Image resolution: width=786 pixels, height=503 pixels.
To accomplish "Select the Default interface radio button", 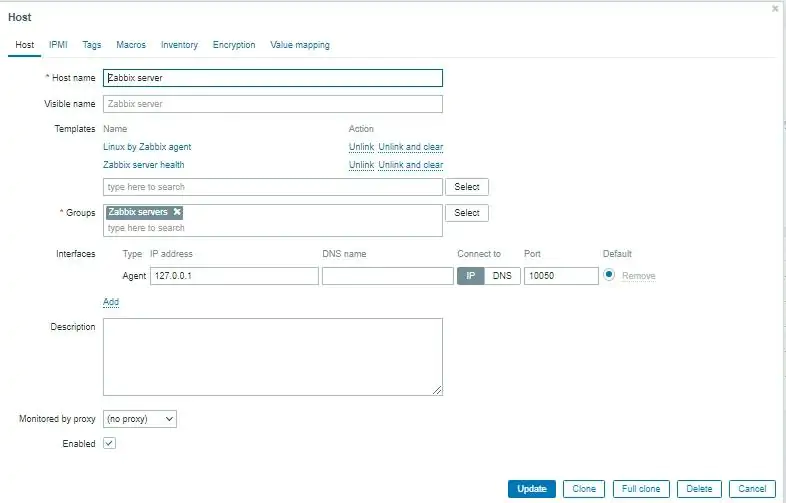I will [609, 275].
